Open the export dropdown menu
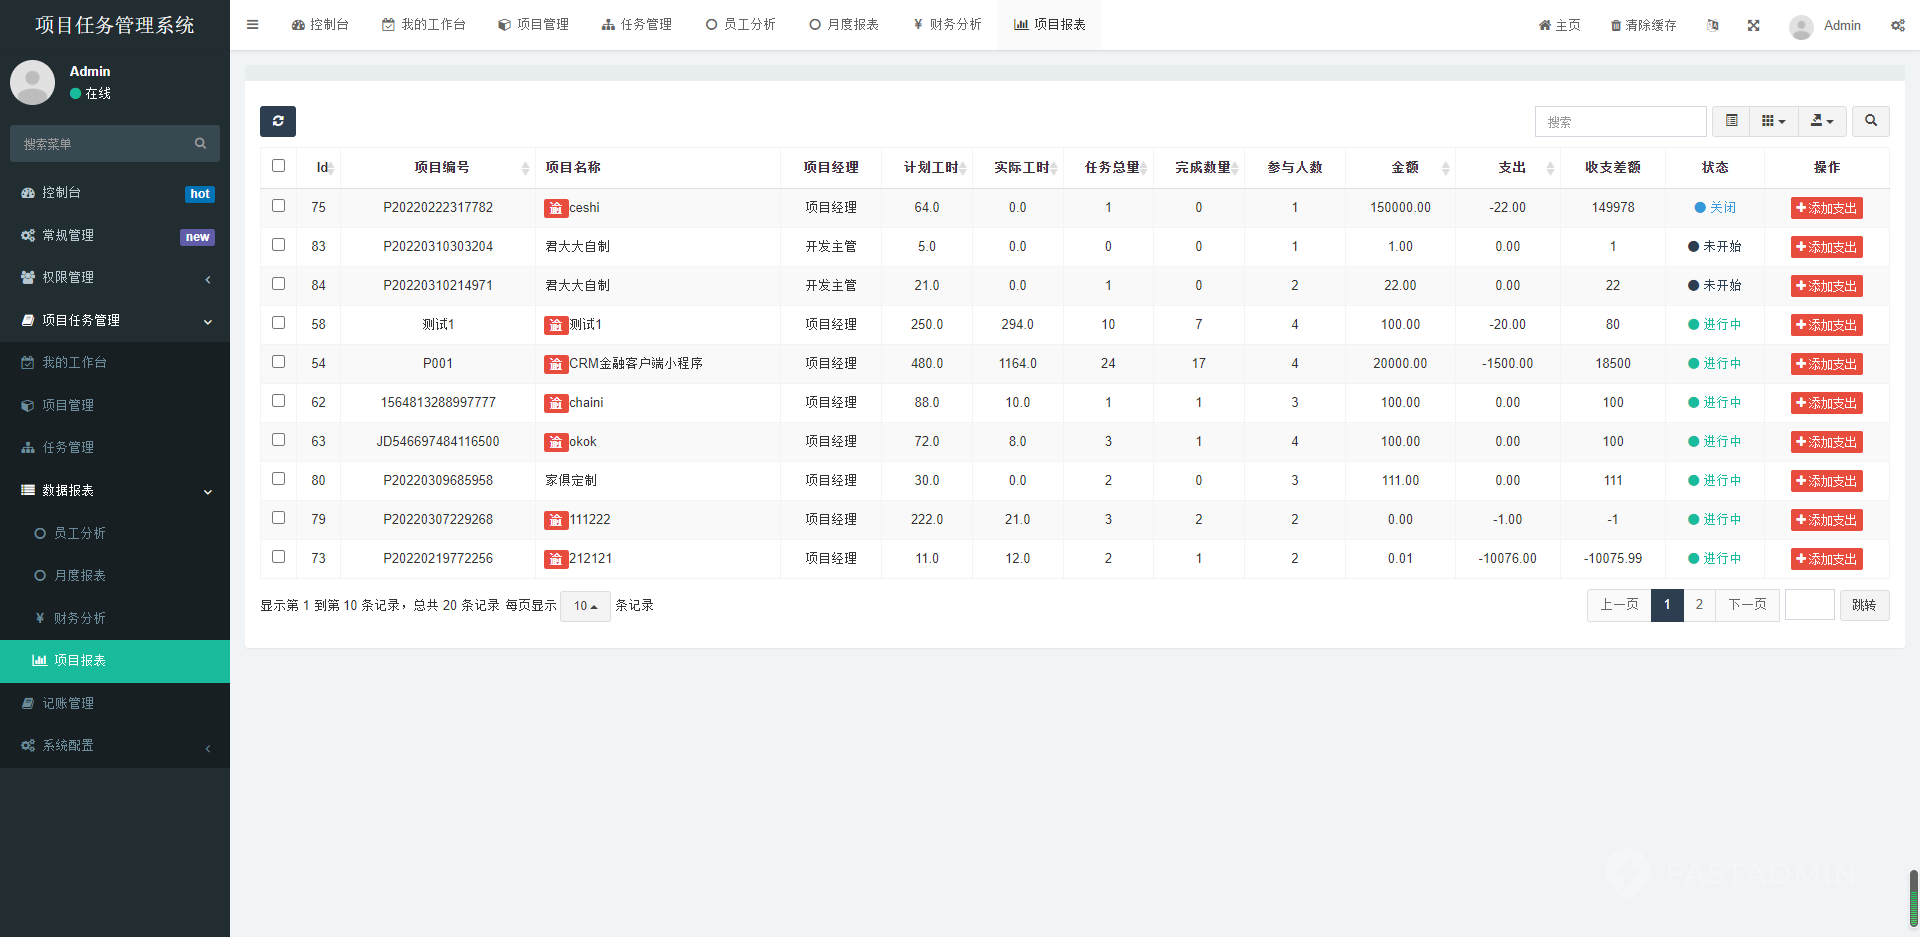Image resolution: width=1920 pixels, height=937 pixels. click(1821, 121)
